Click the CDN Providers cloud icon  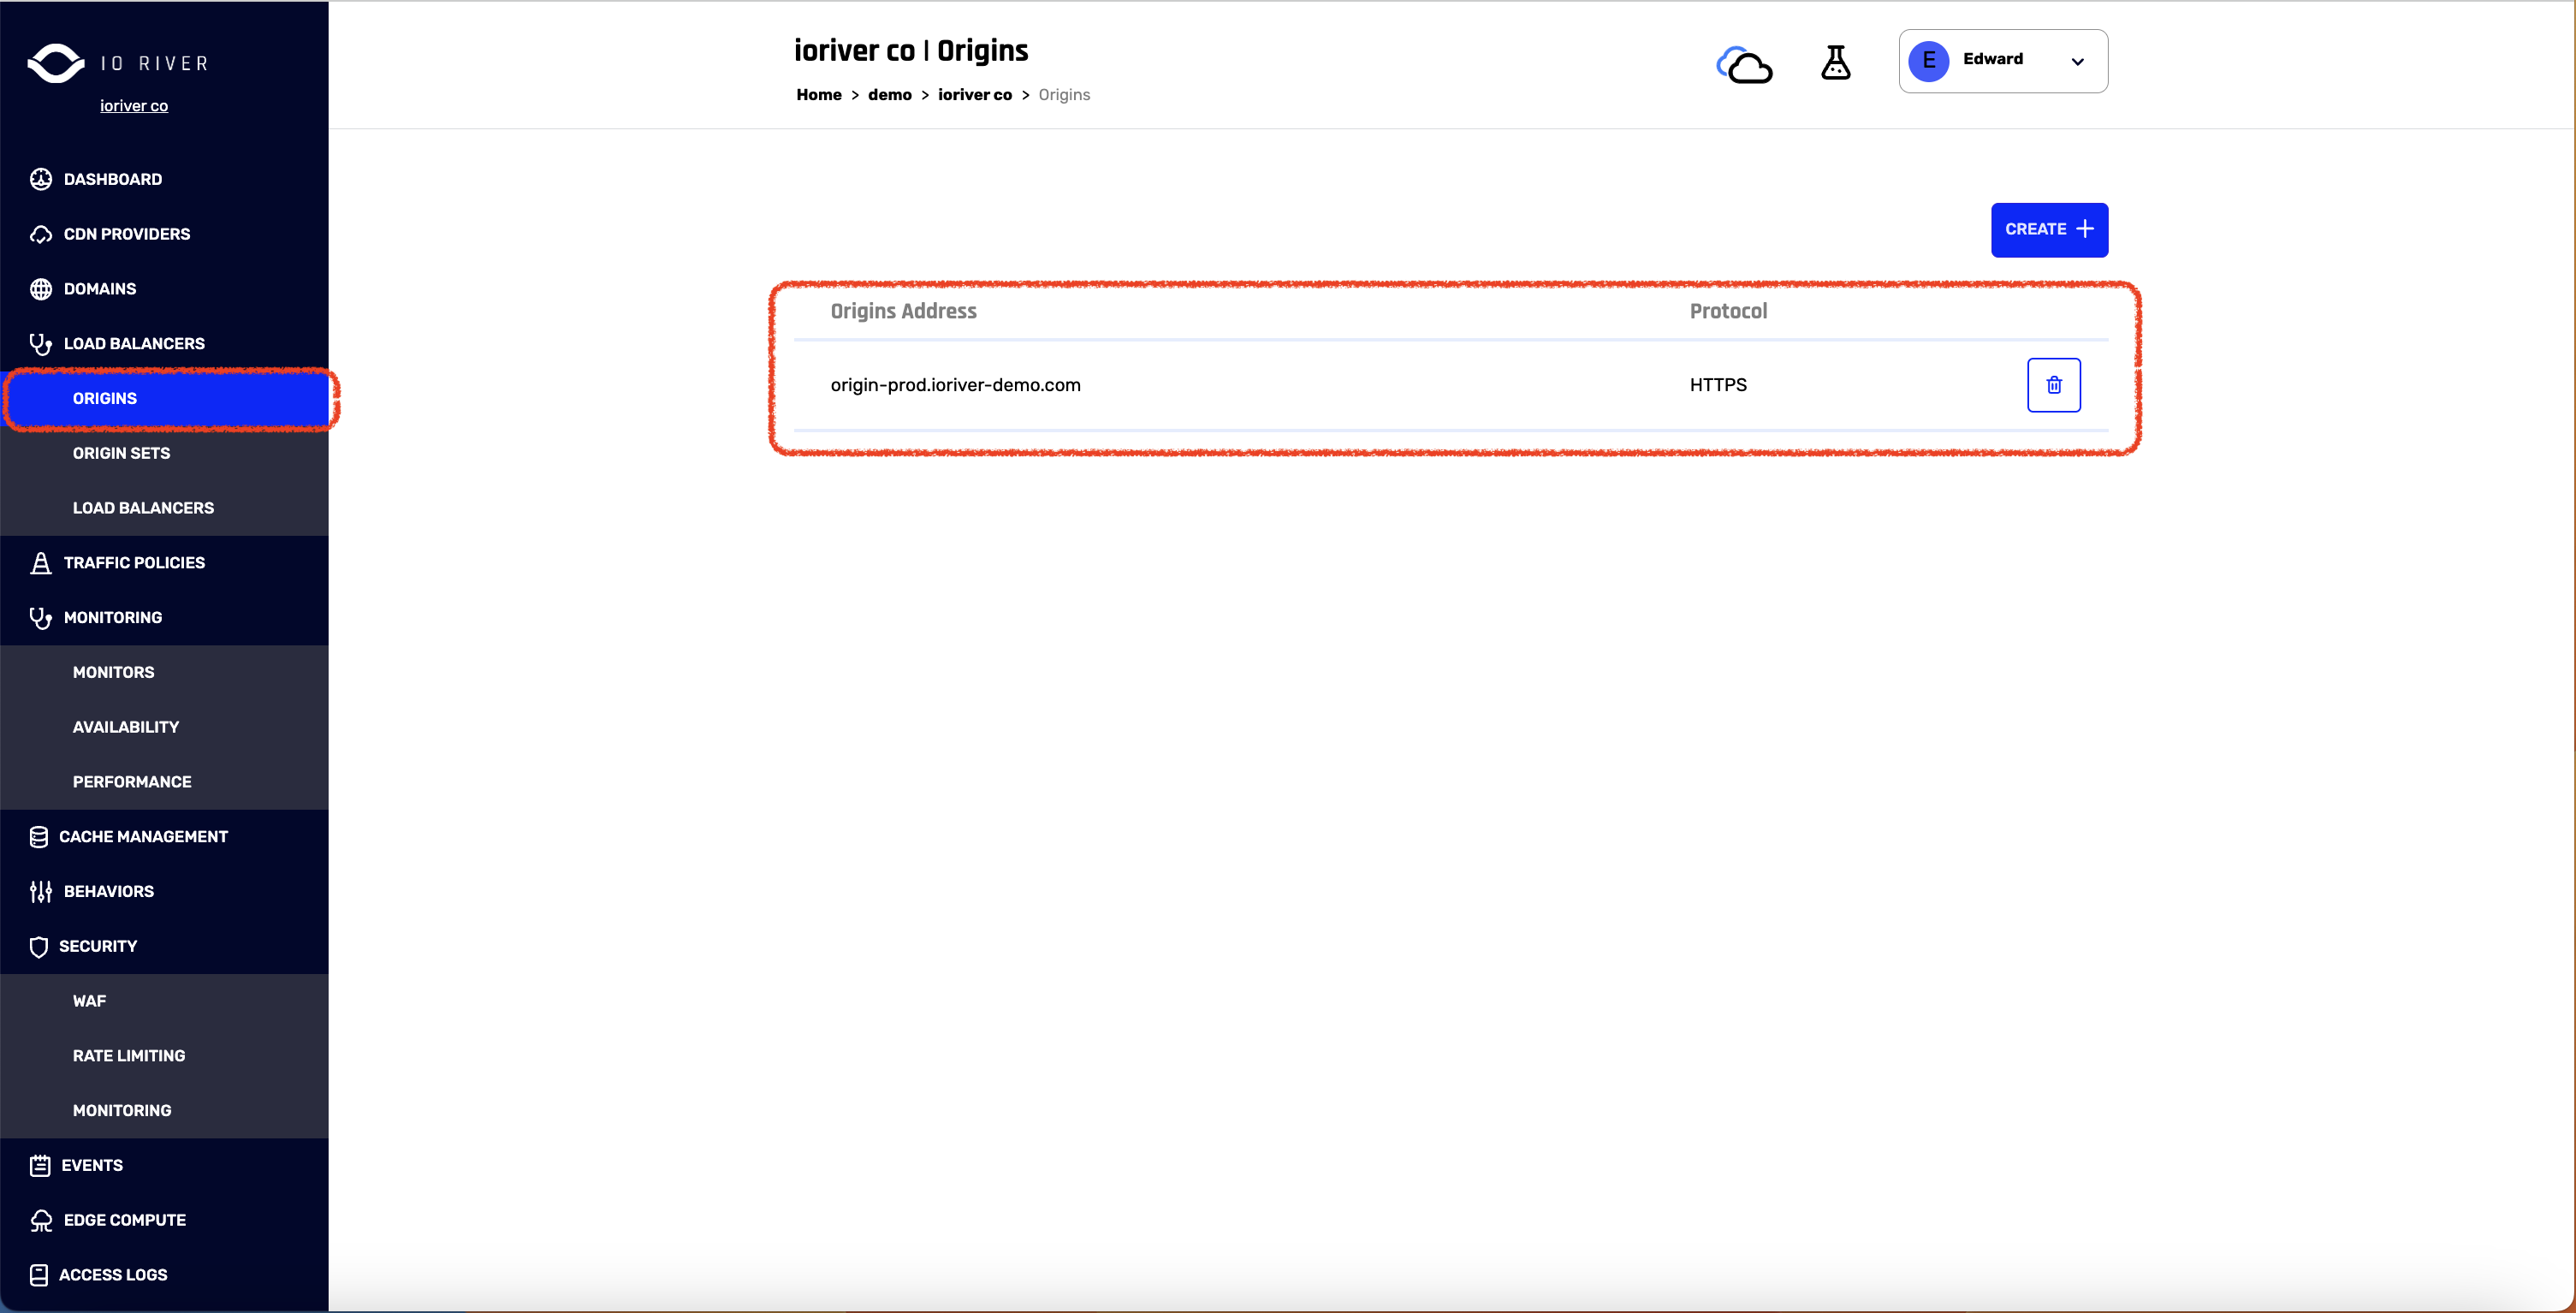pyautogui.click(x=41, y=234)
